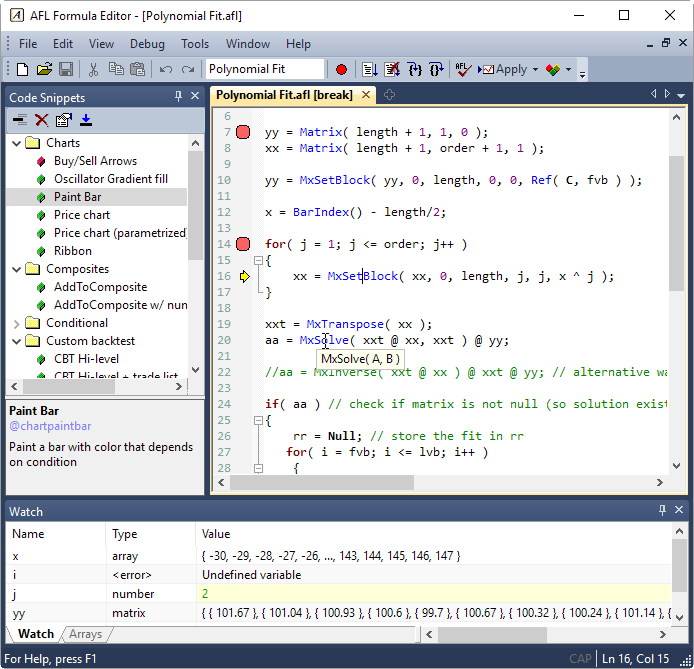Click the New file icon in toolbar
Image resolution: width=694 pixels, height=669 pixels.
(22, 69)
